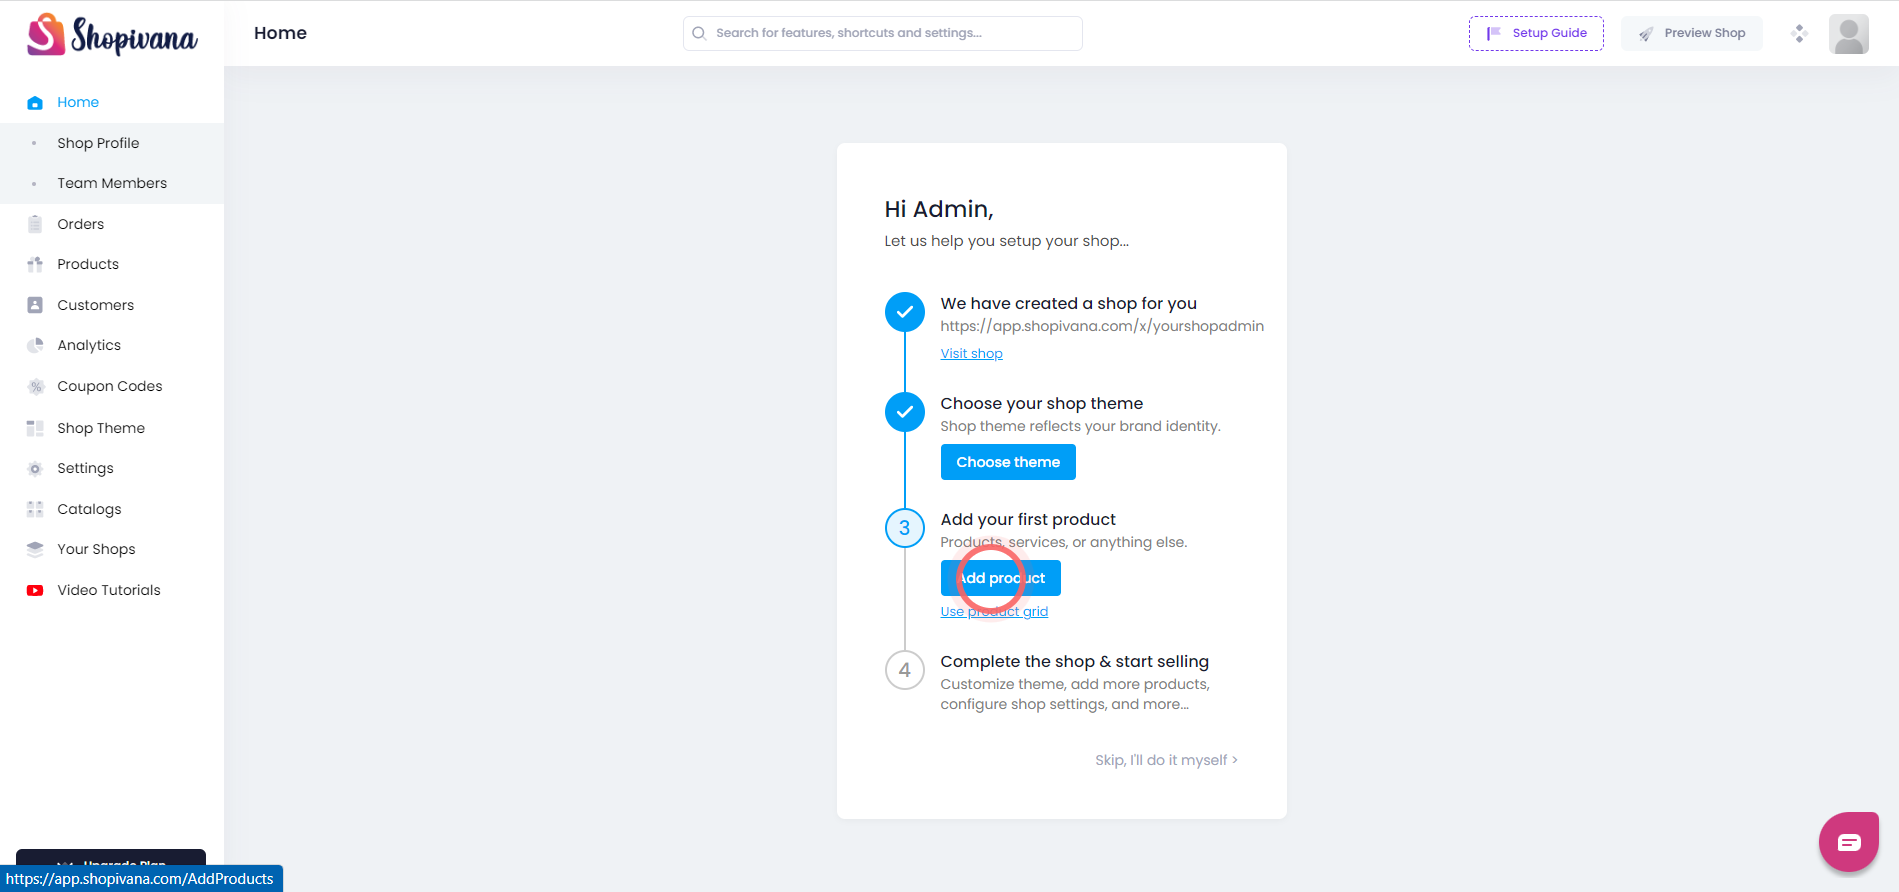Image resolution: width=1899 pixels, height=892 pixels.
Task: Open Coupon Codes from sidebar
Action: coord(112,386)
